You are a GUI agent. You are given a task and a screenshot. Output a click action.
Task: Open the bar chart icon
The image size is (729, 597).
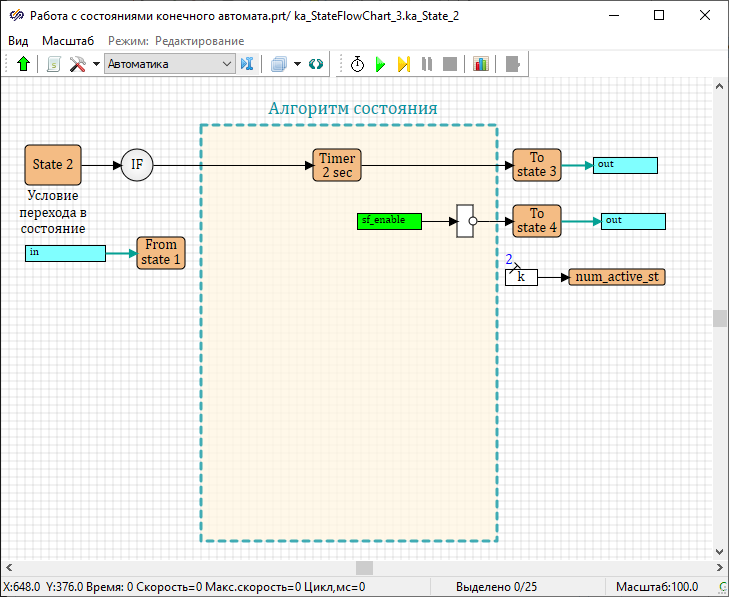pyautogui.click(x=481, y=64)
